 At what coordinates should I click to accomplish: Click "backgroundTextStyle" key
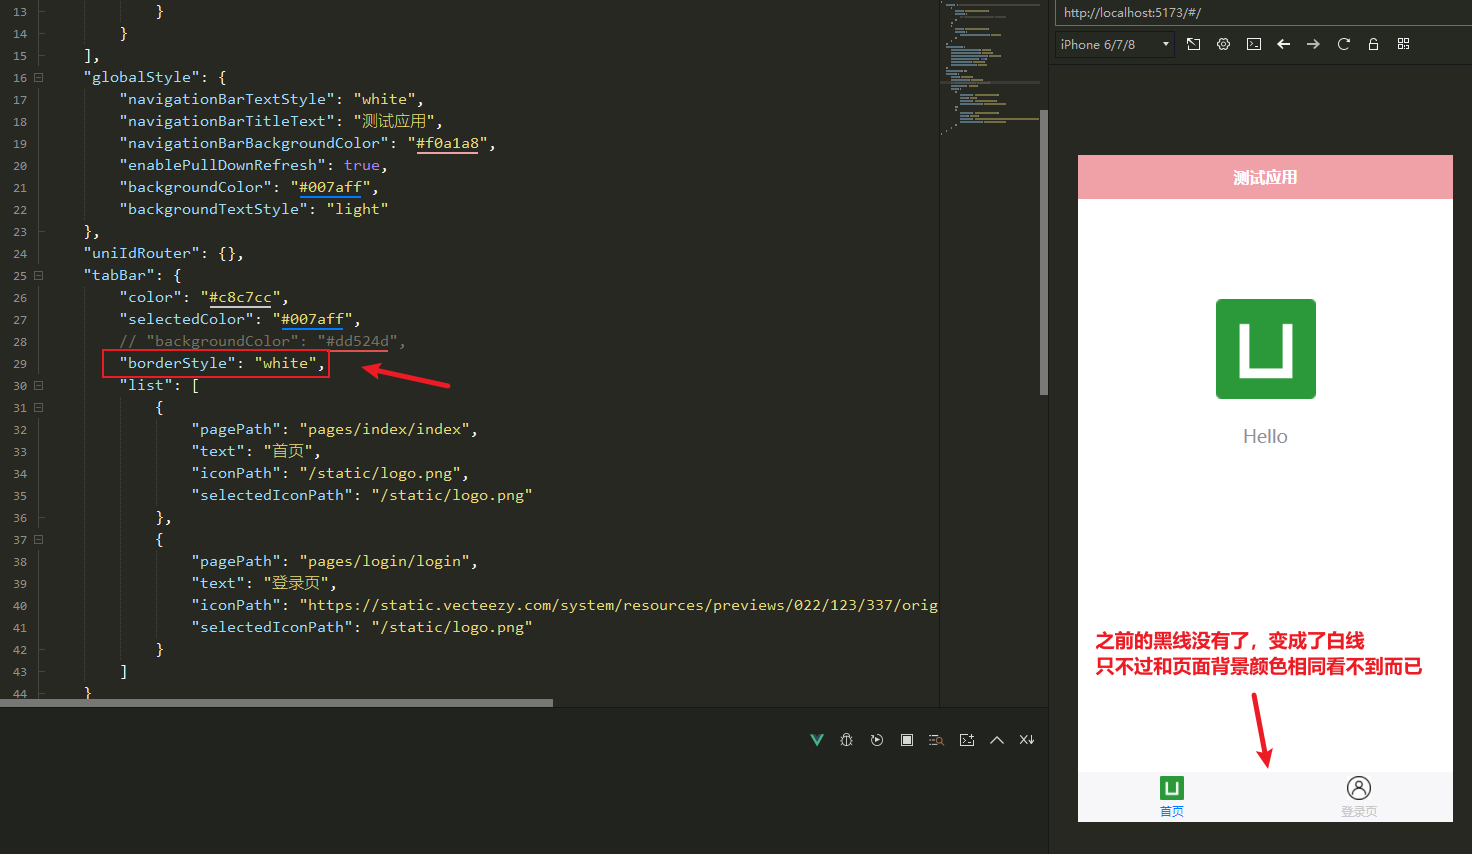click(x=214, y=209)
